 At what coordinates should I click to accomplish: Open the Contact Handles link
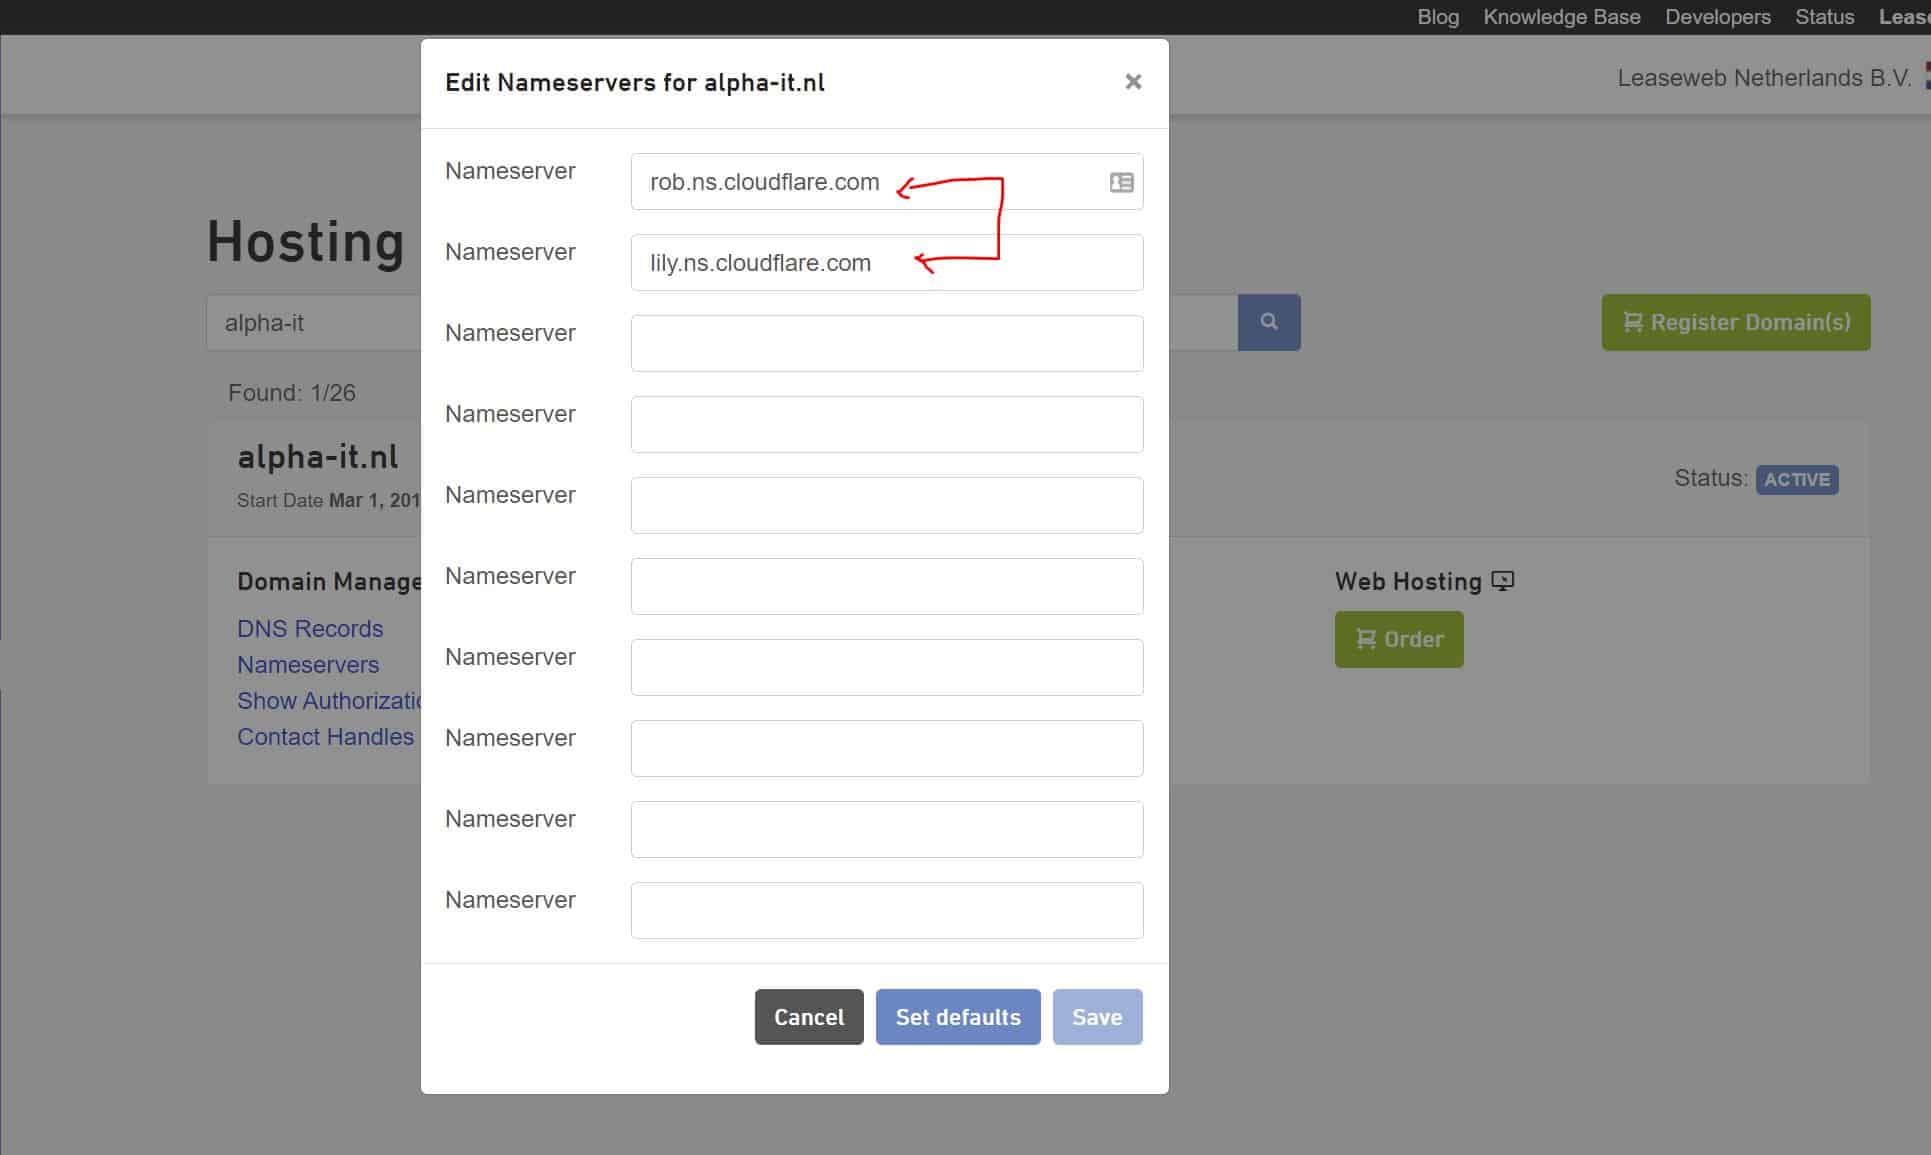point(325,737)
